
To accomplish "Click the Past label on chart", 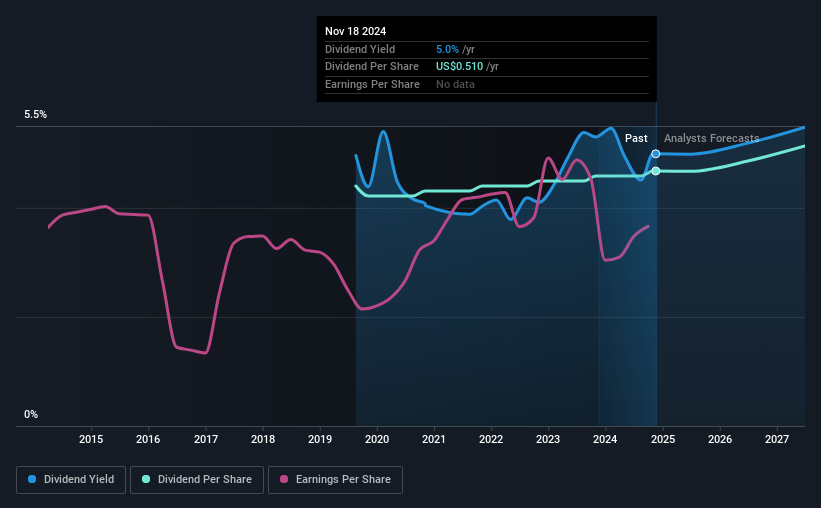I will click(x=636, y=138).
